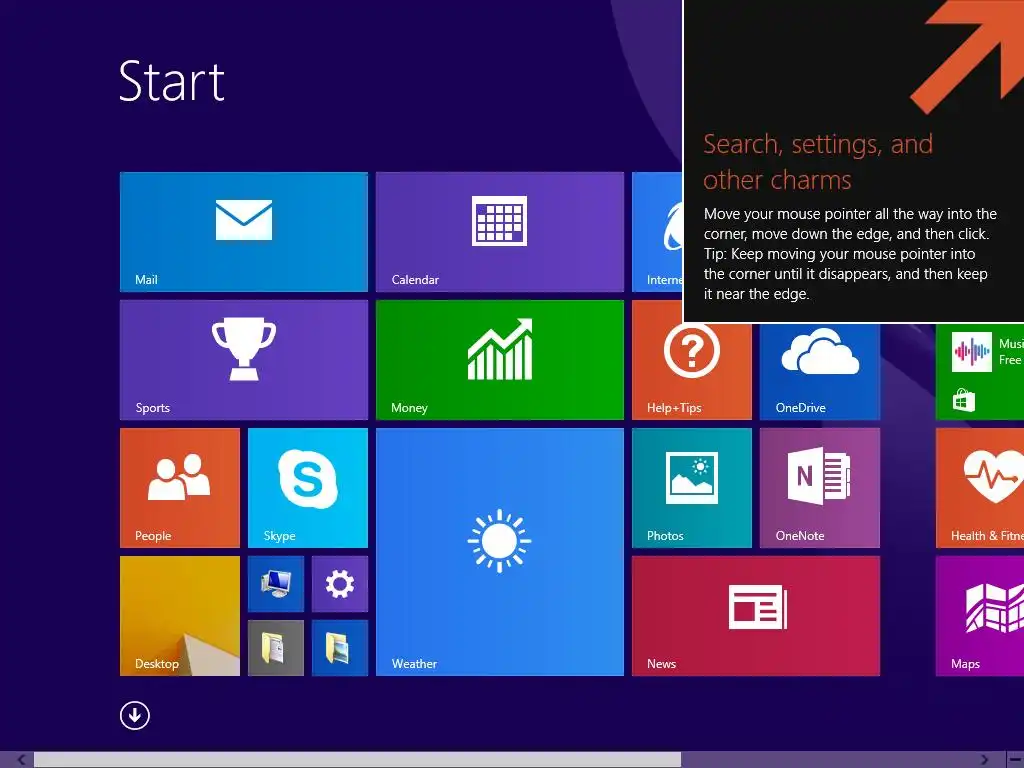Open the Maps tile
The width and height of the screenshot is (1024, 768).
(980, 616)
